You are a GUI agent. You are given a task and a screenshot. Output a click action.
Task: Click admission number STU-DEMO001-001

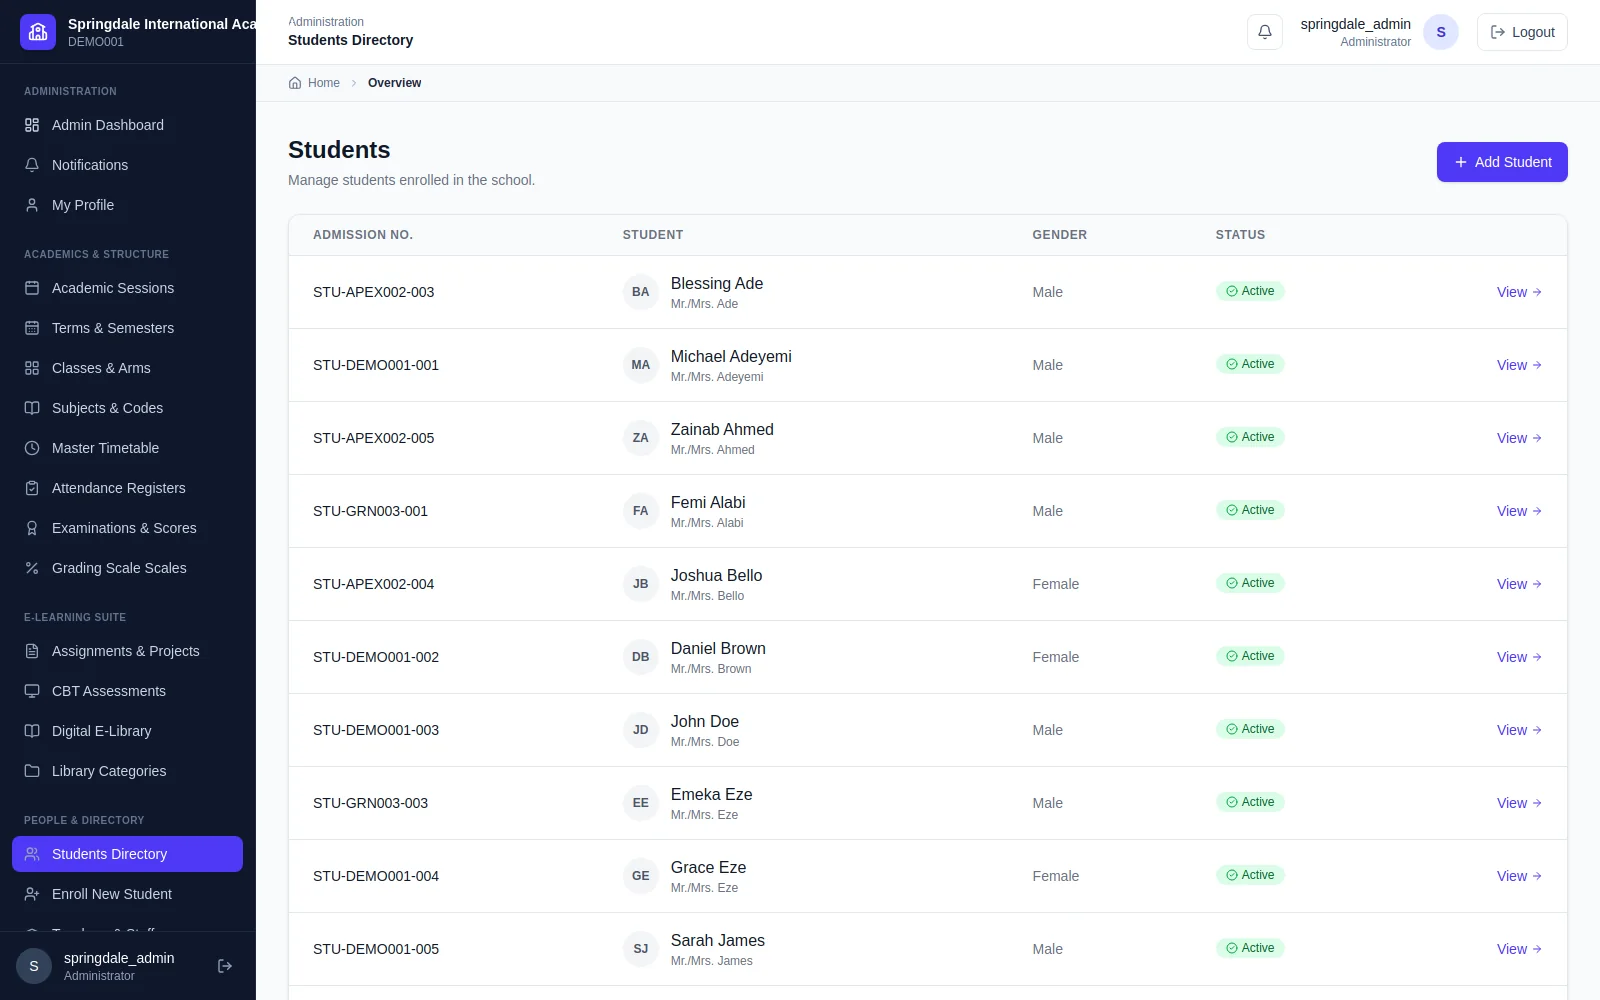[376, 365]
